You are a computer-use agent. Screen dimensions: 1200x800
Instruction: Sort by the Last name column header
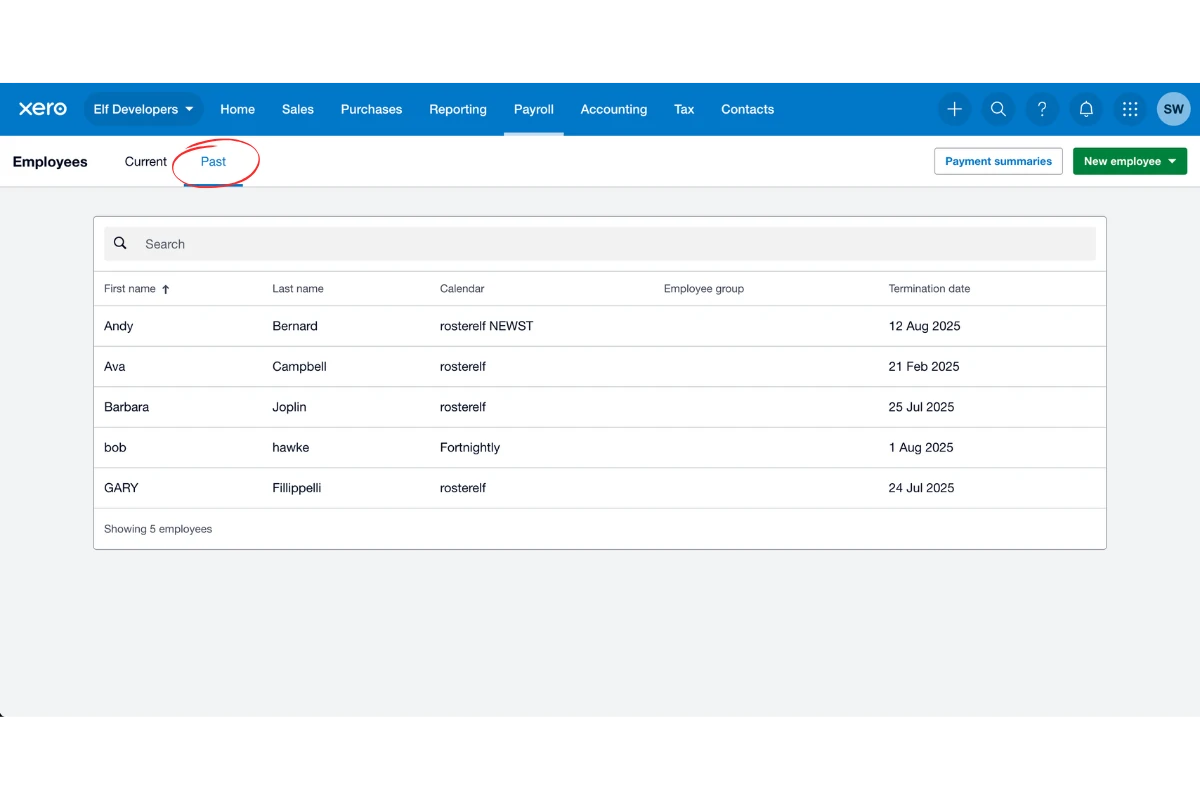[298, 289]
